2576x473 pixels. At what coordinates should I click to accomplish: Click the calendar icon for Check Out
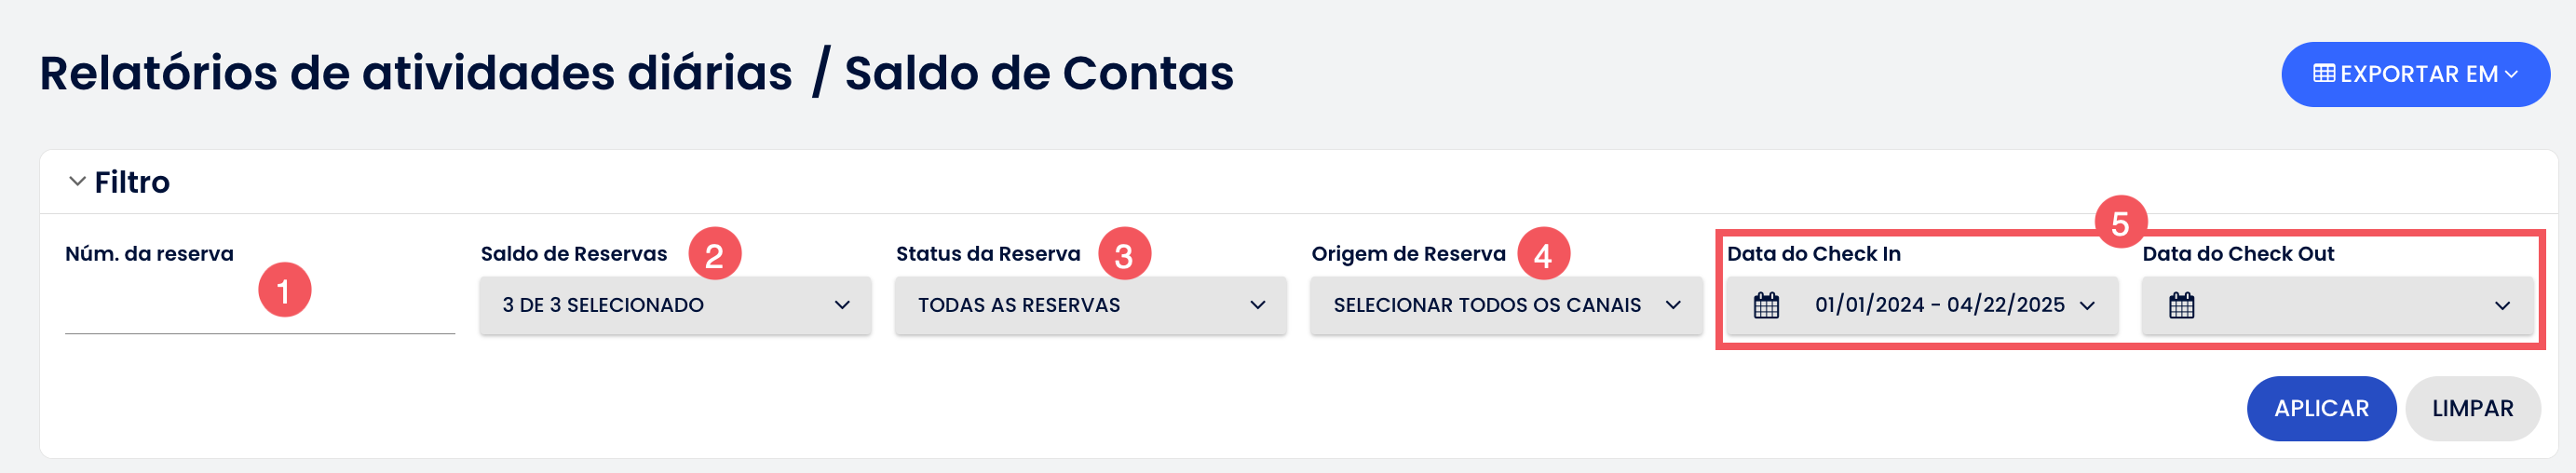pos(2181,305)
